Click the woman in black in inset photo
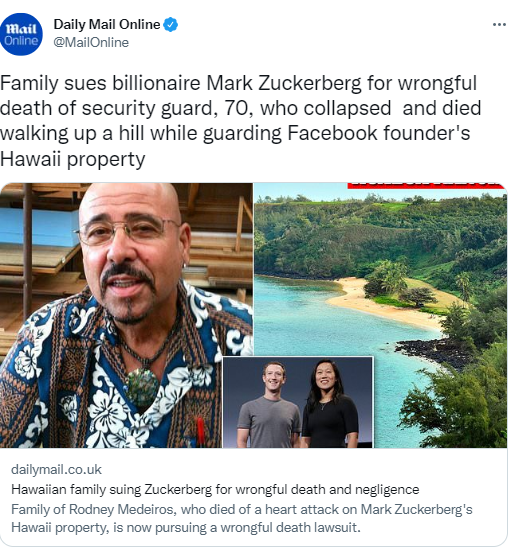The height and width of the screenshot is (554, 508). pos(329,404)
